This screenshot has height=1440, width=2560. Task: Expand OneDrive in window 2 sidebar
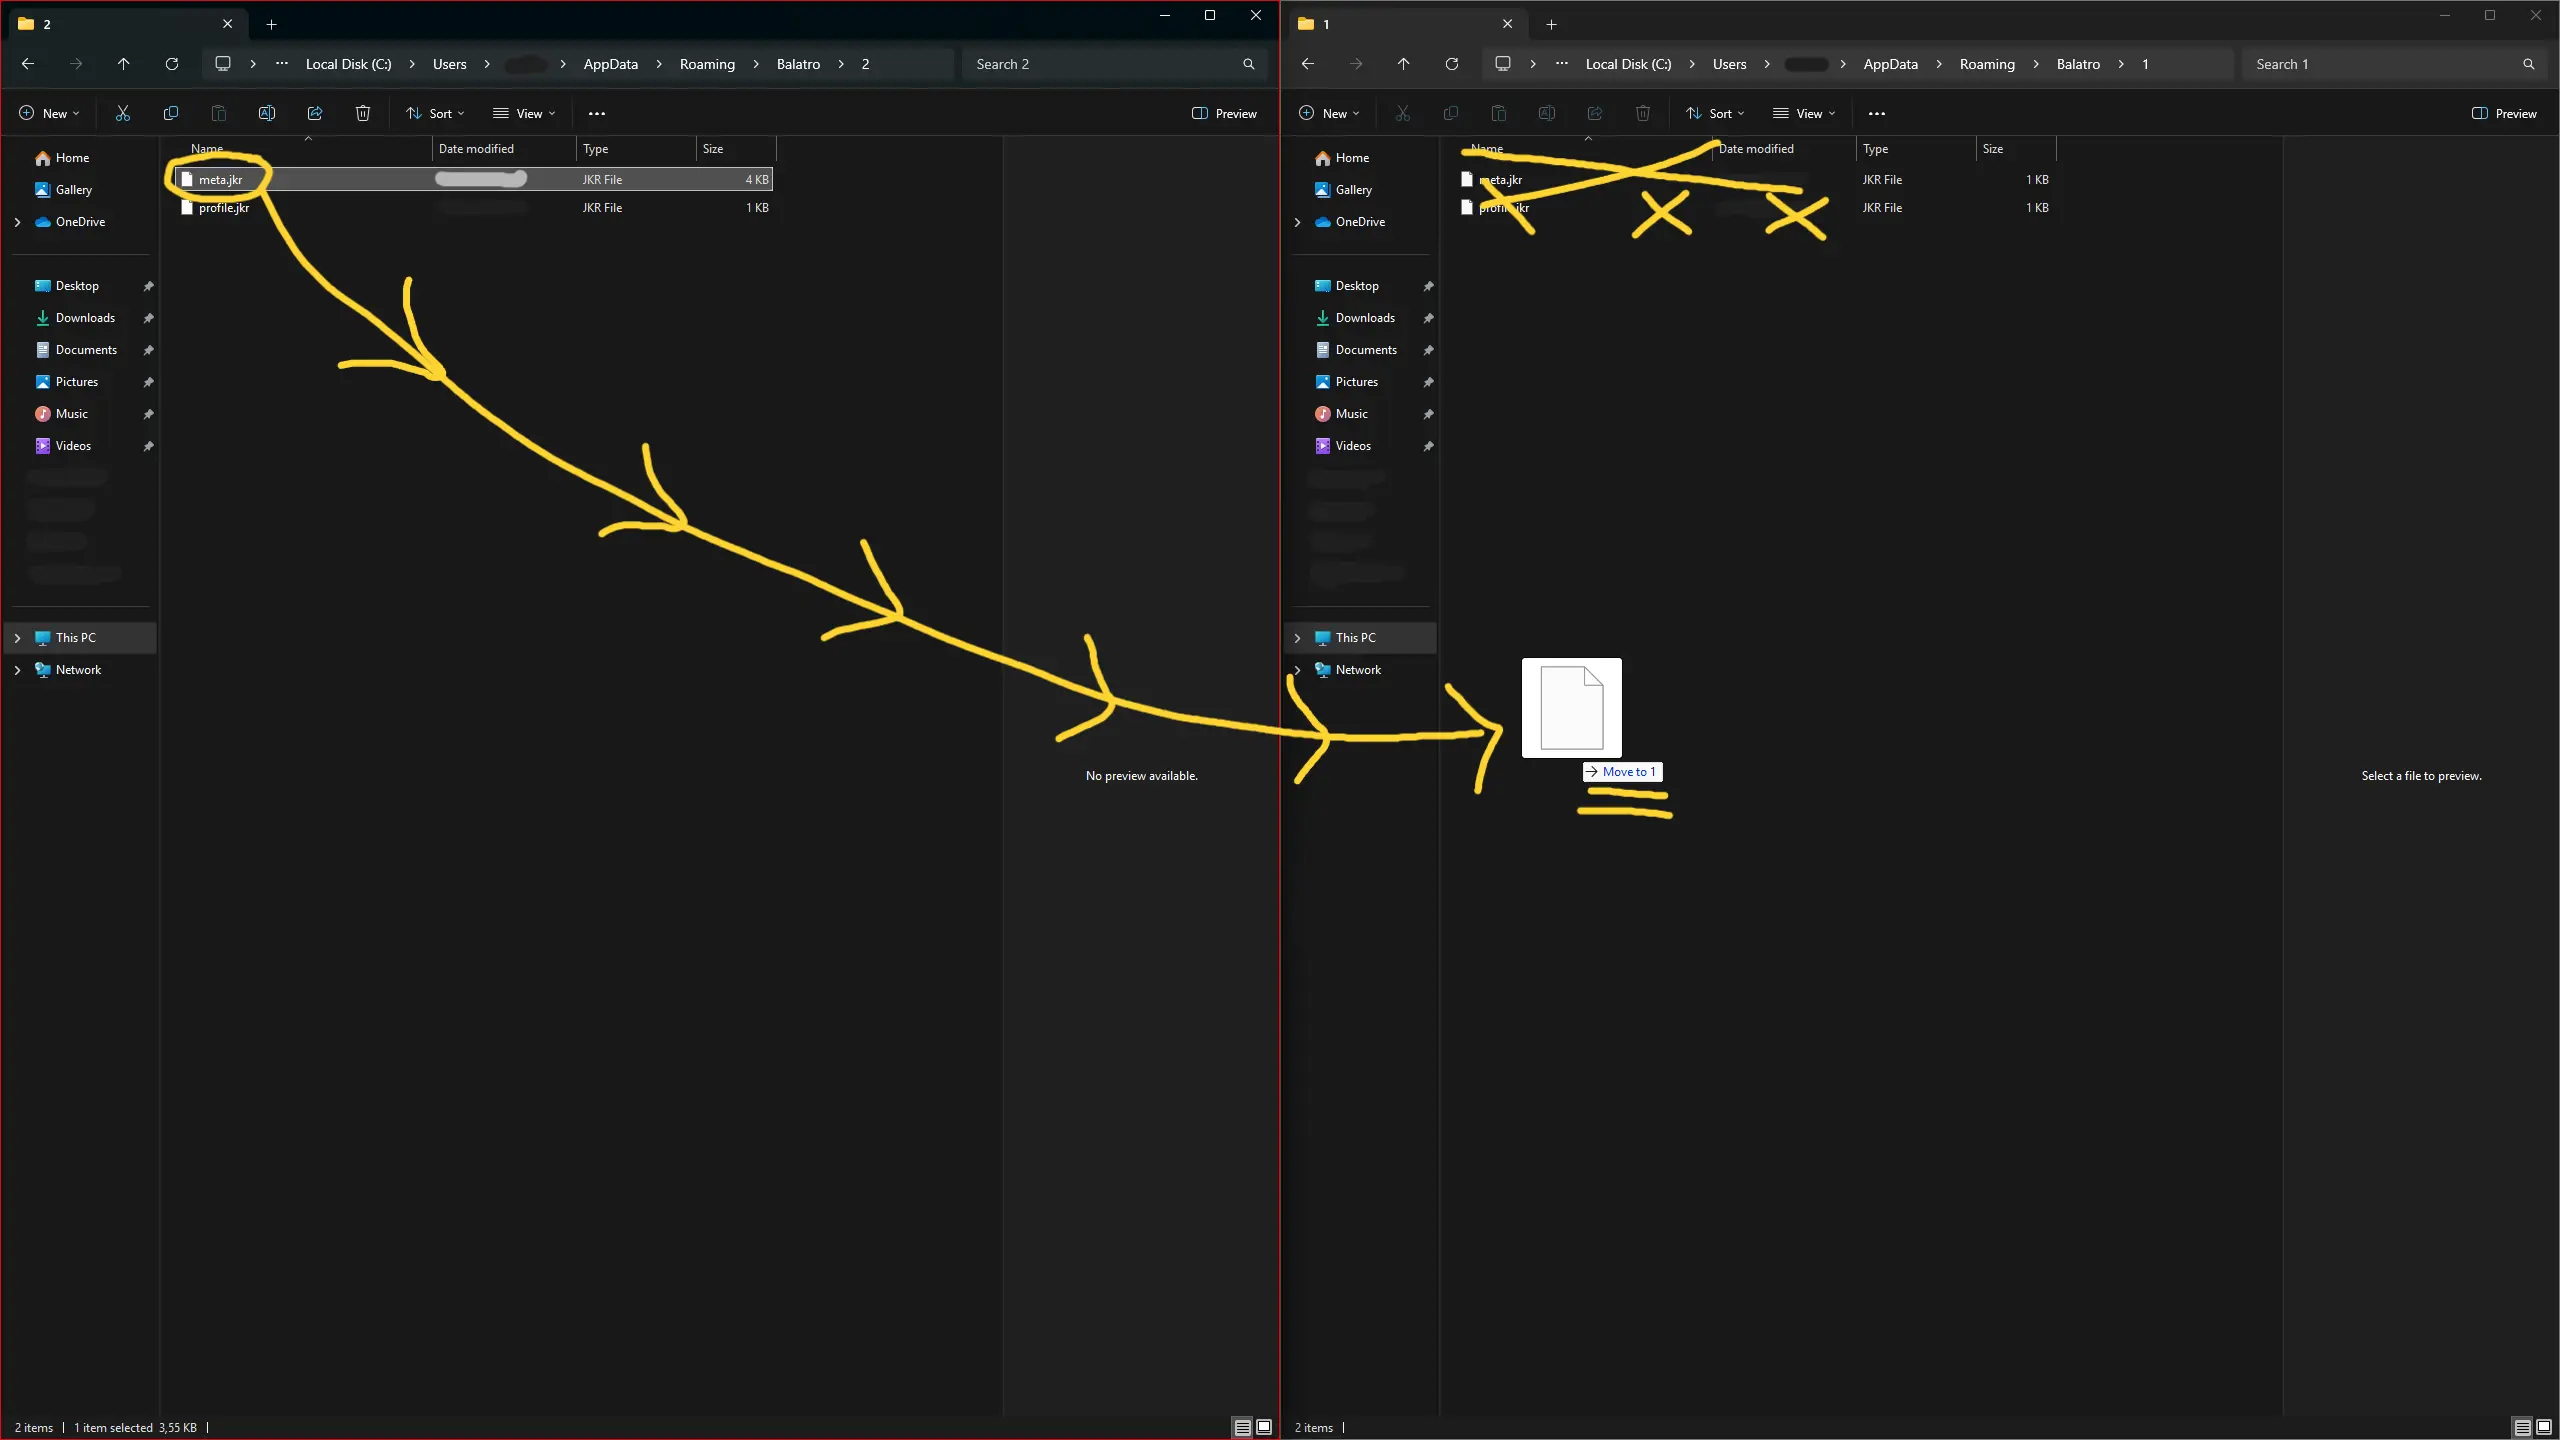click(x=17, y=222)
